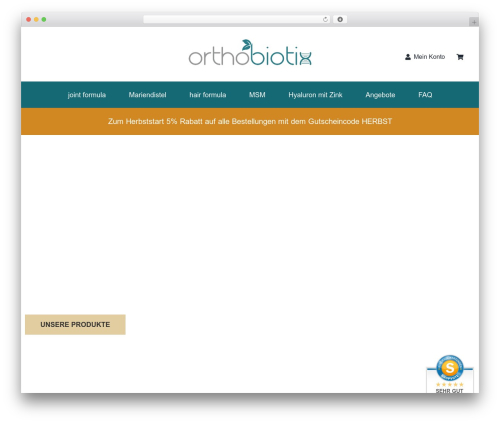Viewport: 500px width, 423px height.
Task: Open the MSM menu item
Action: click(257, 95)
